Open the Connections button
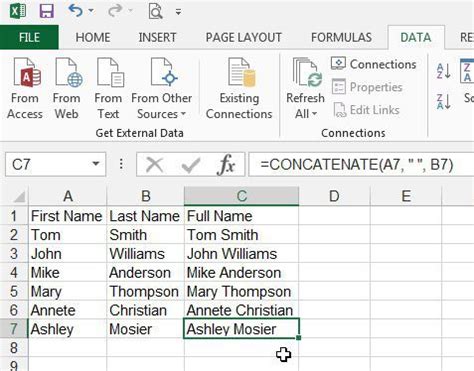474x371 pixels. pos(373,64)
